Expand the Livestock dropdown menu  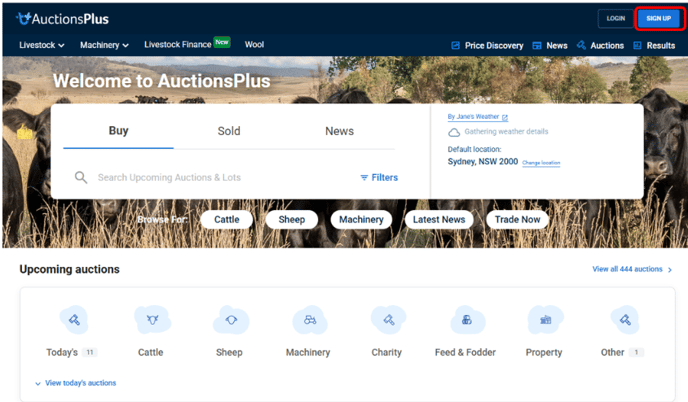point(42,45)
